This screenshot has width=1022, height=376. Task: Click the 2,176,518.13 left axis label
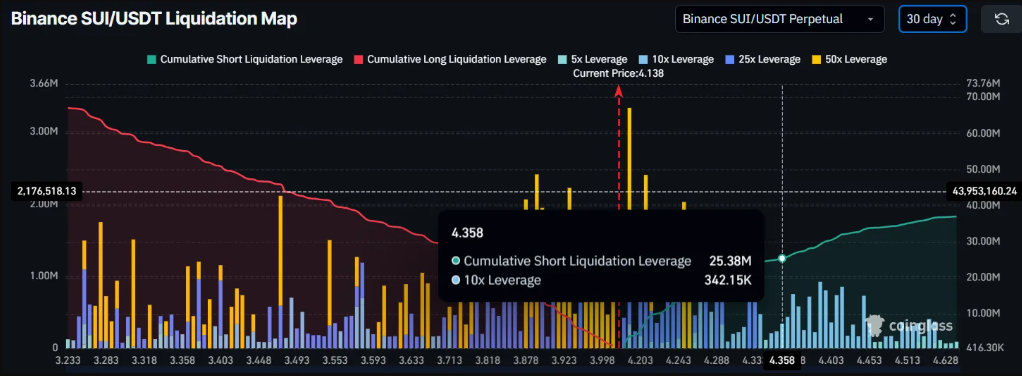[43, 192]
